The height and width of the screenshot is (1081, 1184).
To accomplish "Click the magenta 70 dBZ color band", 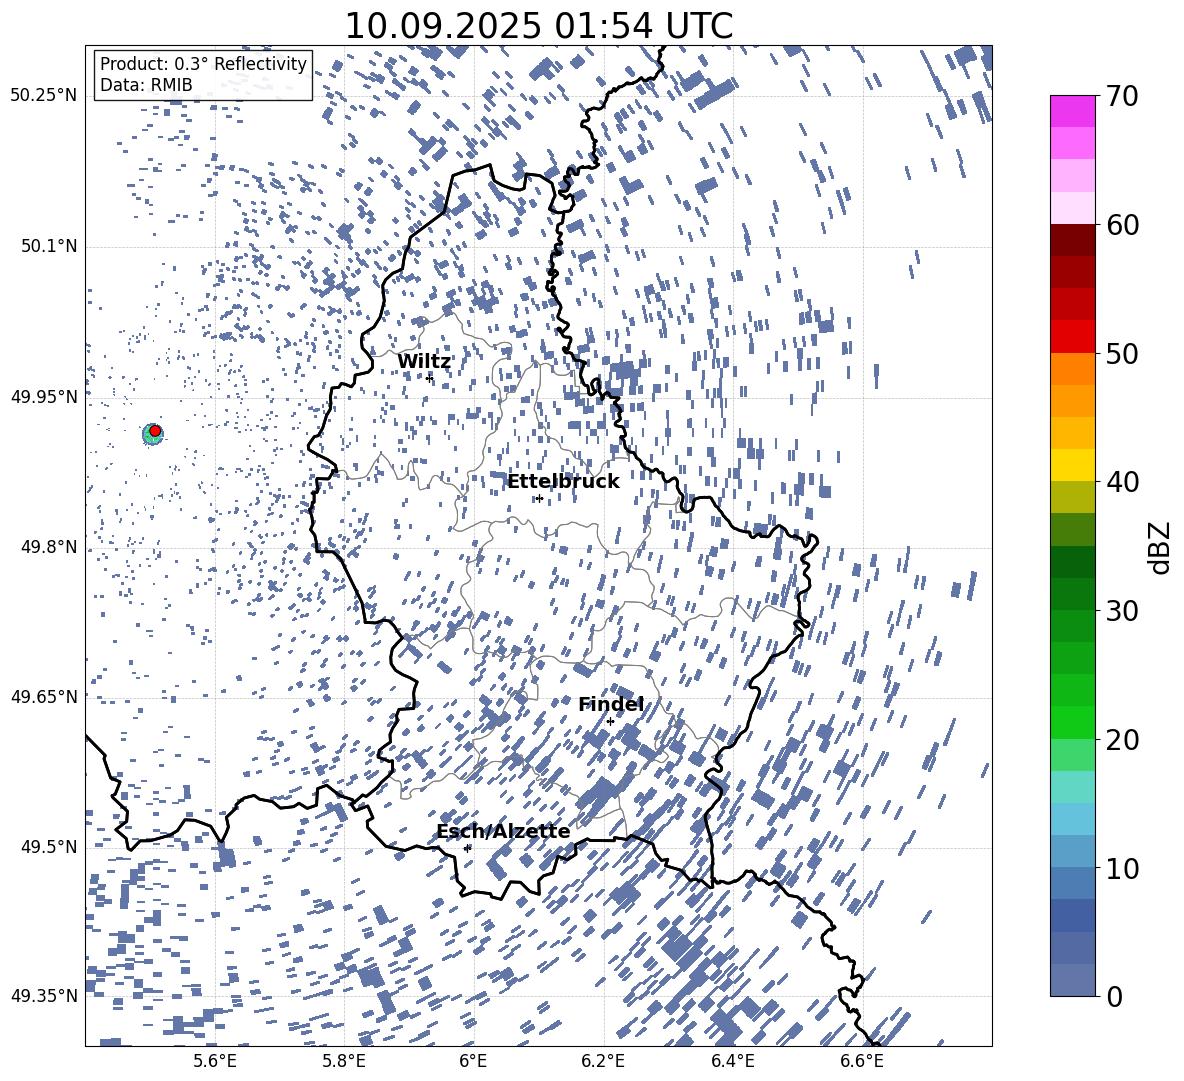I will click(x=1072, y=112).
